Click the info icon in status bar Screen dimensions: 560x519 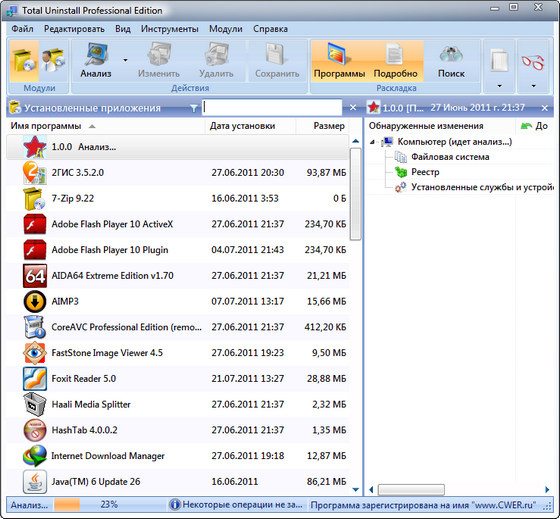tap(175, 505)
